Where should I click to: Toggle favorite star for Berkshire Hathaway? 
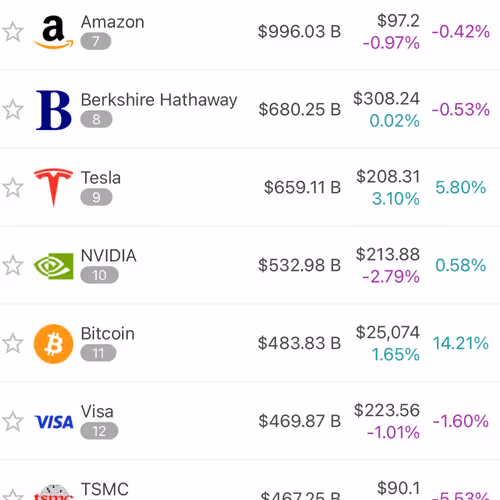pyautogui.click(x=13, y=110)
